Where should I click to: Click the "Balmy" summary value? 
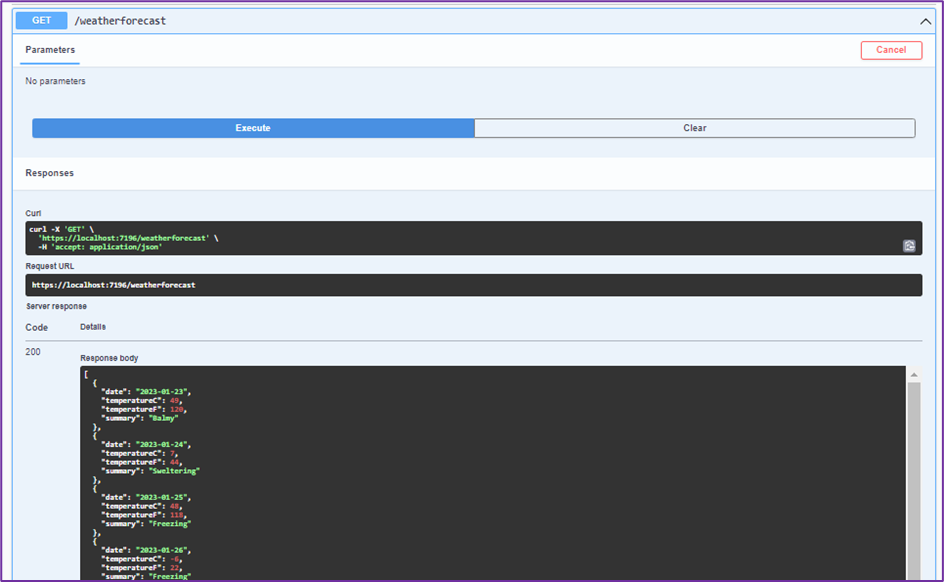(163, 418)
